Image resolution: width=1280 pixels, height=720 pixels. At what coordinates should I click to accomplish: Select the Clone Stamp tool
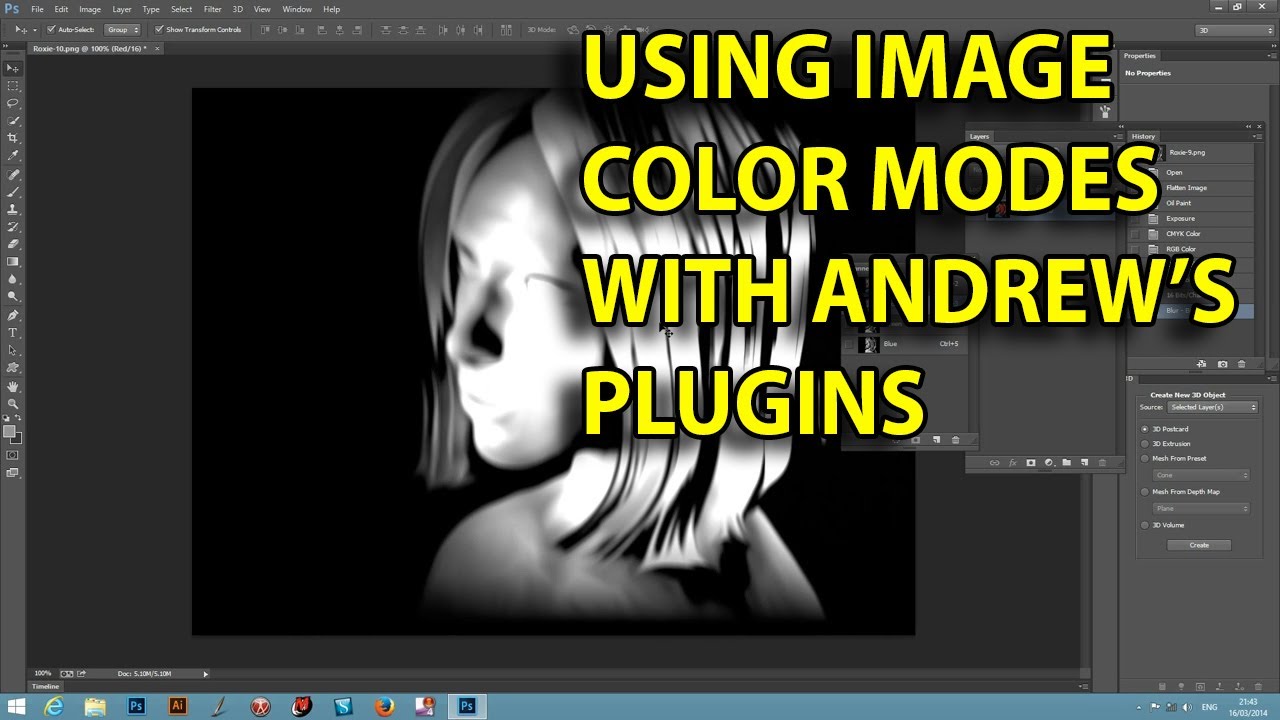click(13, 209)
